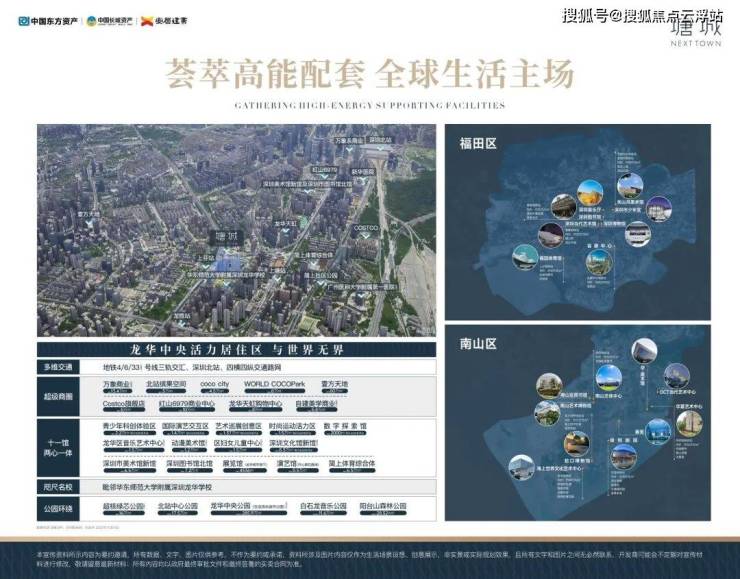The image size is (740, 579).
Task: Click the 阳台山森林公园 entry
Action: click(x=383, y=508)
